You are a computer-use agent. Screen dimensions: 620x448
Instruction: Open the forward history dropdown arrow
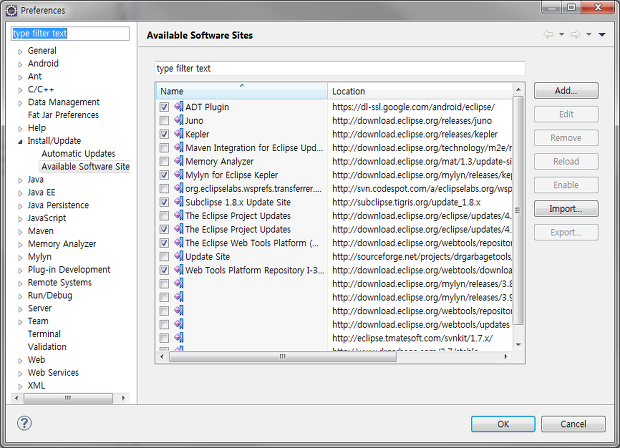point(589,34)
